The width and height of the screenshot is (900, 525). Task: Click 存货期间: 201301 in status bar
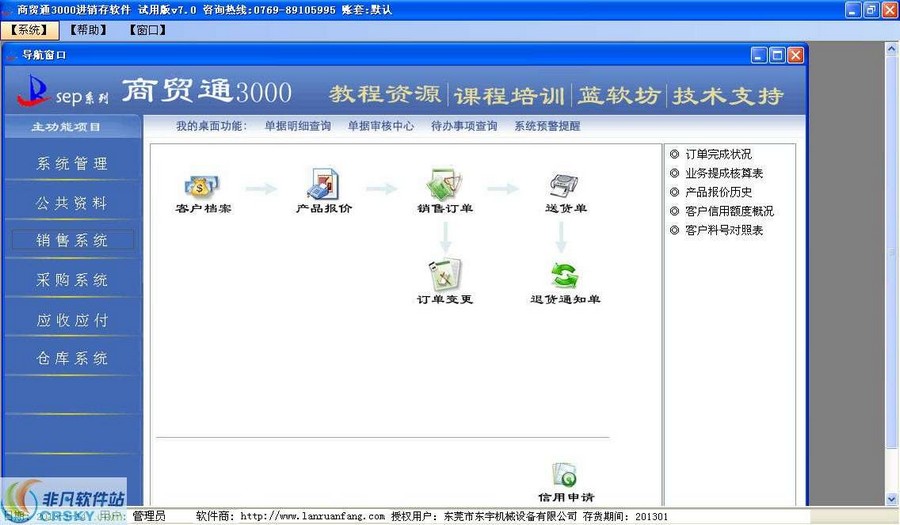625,516
